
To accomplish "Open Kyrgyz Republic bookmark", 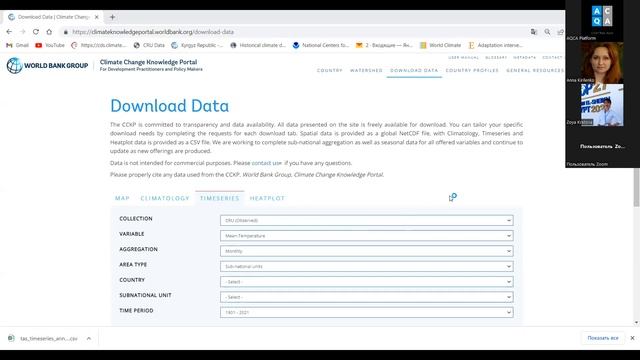I will (197, 45).
